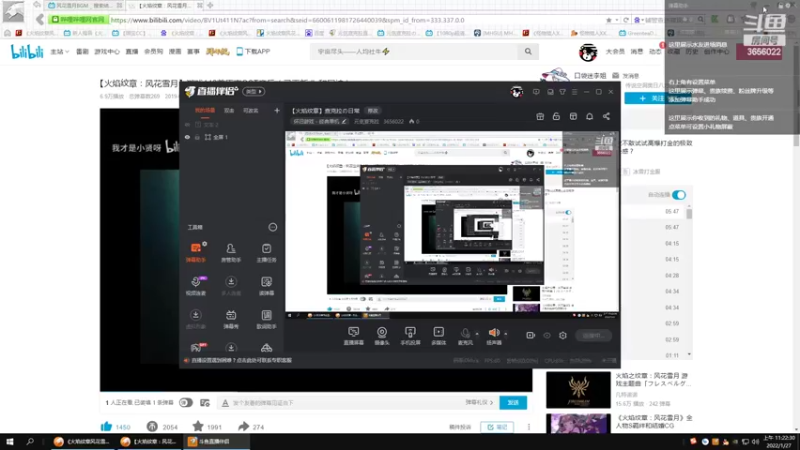The width and height of the screenshot is (800, 450).
Task: Edit stream category pencil icon
Action: click(x=344, y=121)
